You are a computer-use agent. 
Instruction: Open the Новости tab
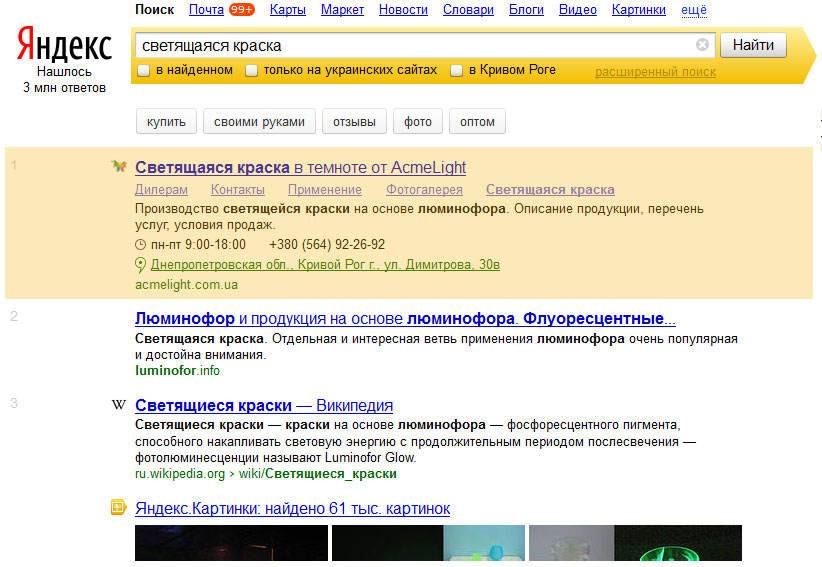[403, 10]
